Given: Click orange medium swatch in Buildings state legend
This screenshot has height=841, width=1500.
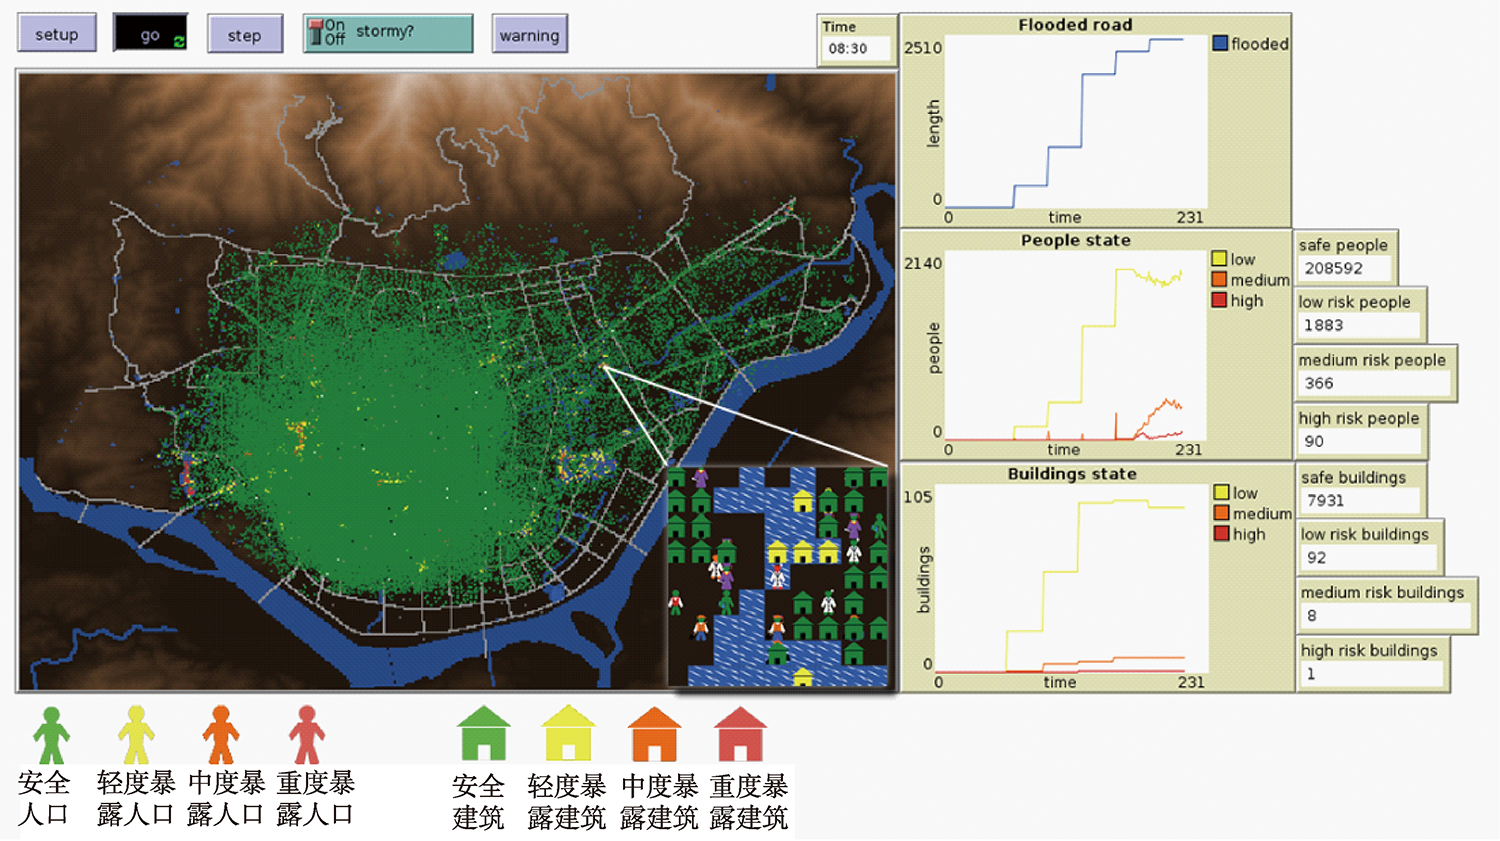Looking at the screenshot, I should (x=1221, y=513).
